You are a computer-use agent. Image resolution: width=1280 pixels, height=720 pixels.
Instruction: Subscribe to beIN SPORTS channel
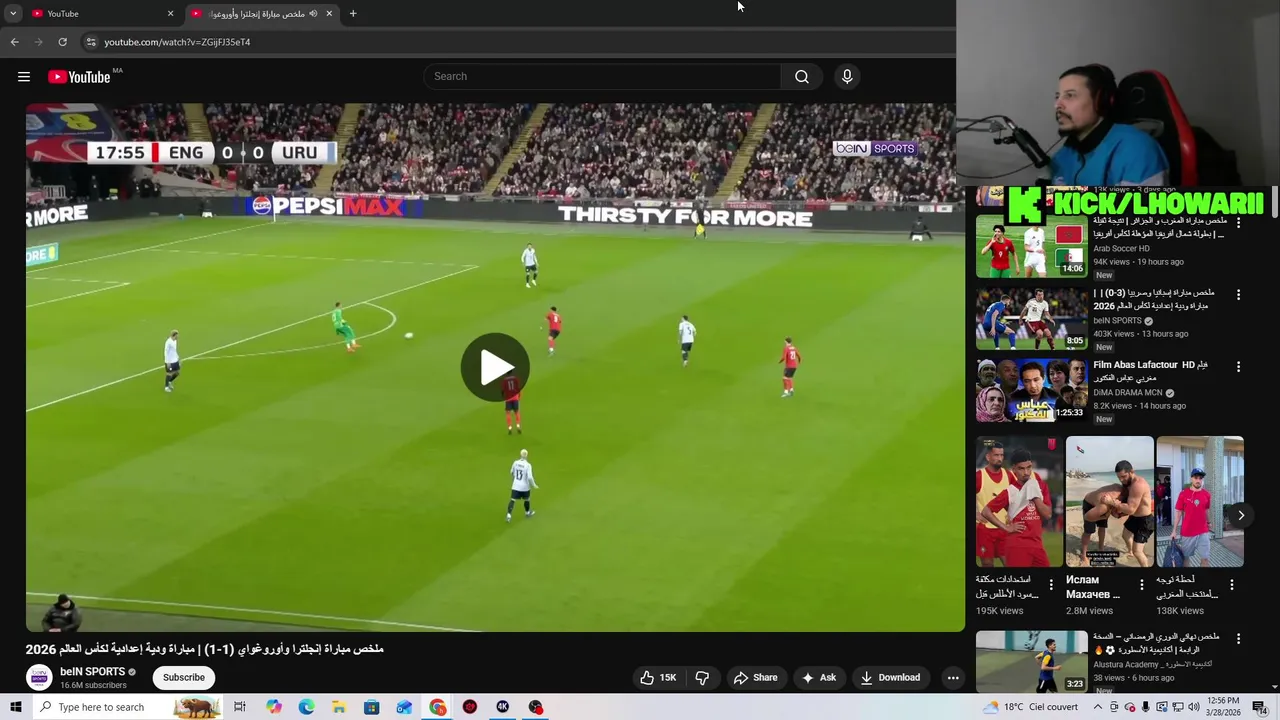[184, 677]
